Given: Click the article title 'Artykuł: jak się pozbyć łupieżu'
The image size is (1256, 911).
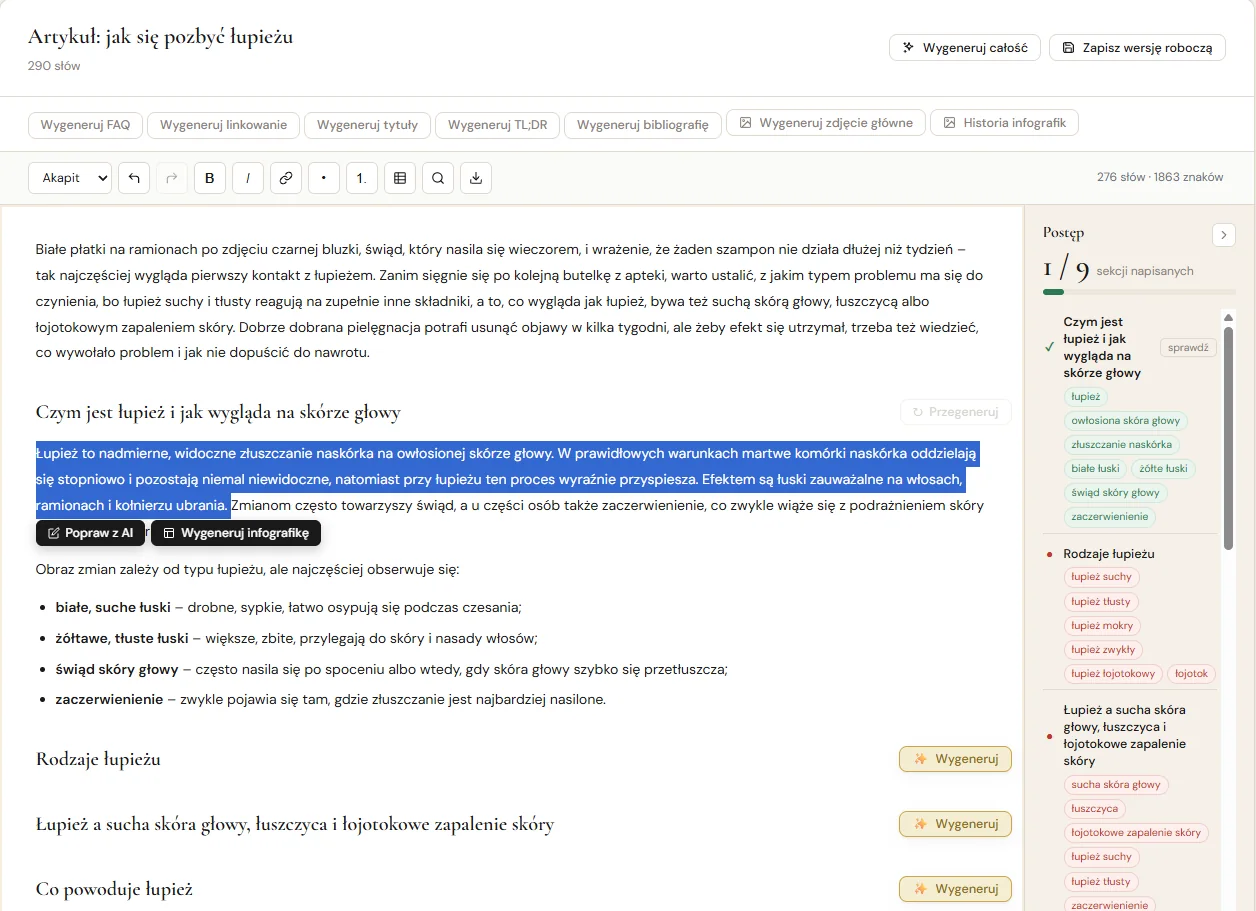Looking at the screenshot, I should tap(160, 37).
